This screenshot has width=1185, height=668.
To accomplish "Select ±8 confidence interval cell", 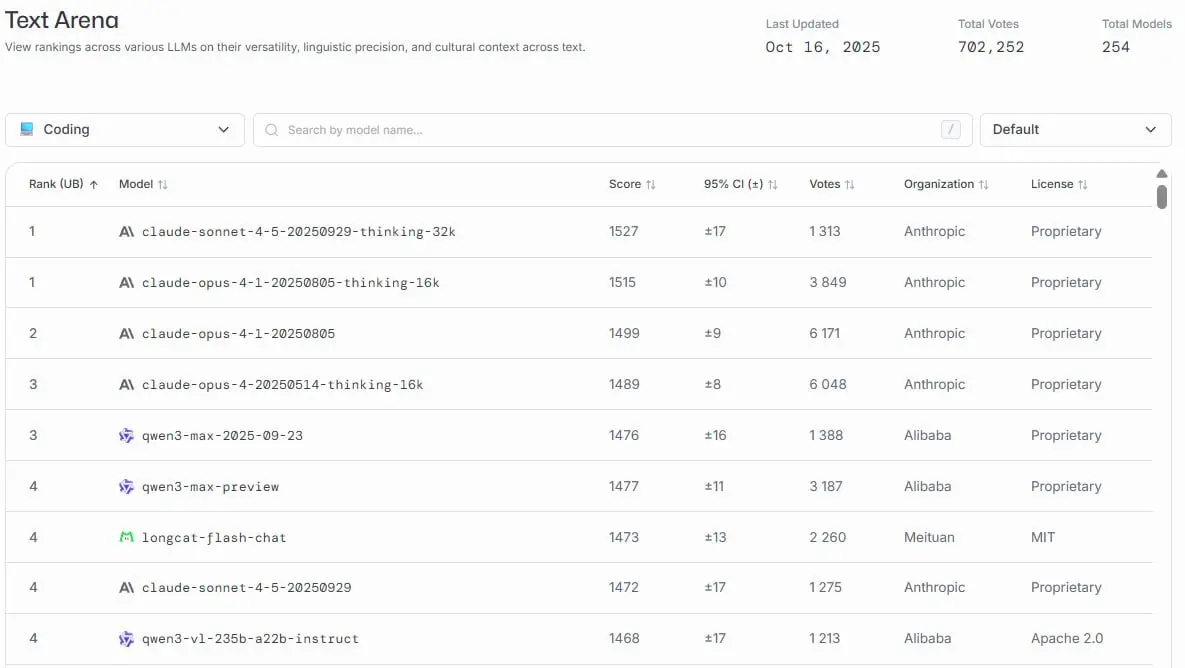I will (x=713, y=385).
